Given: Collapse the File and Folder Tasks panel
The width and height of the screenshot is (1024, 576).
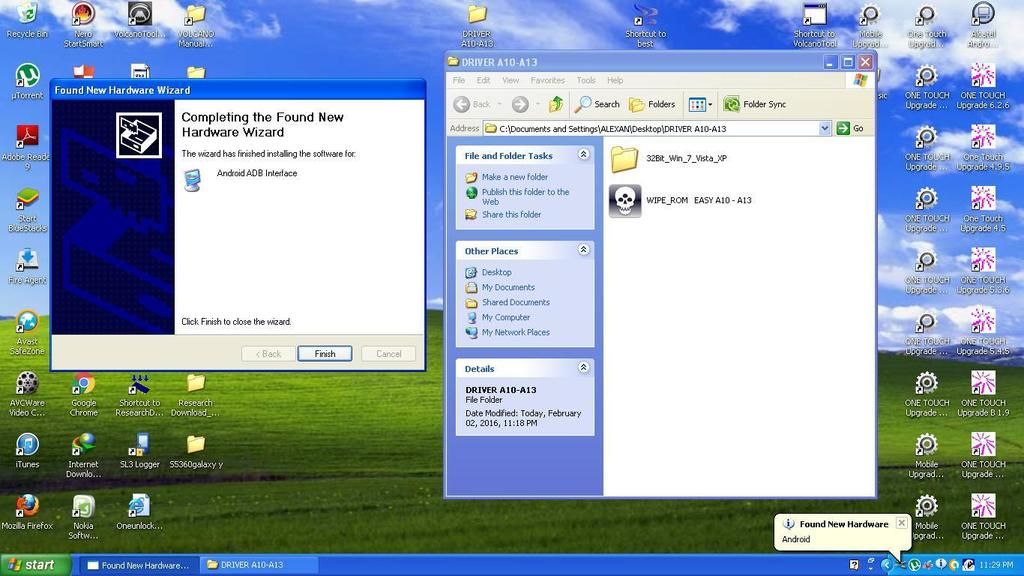Looking at the screenshot, I should coord(583,155).
